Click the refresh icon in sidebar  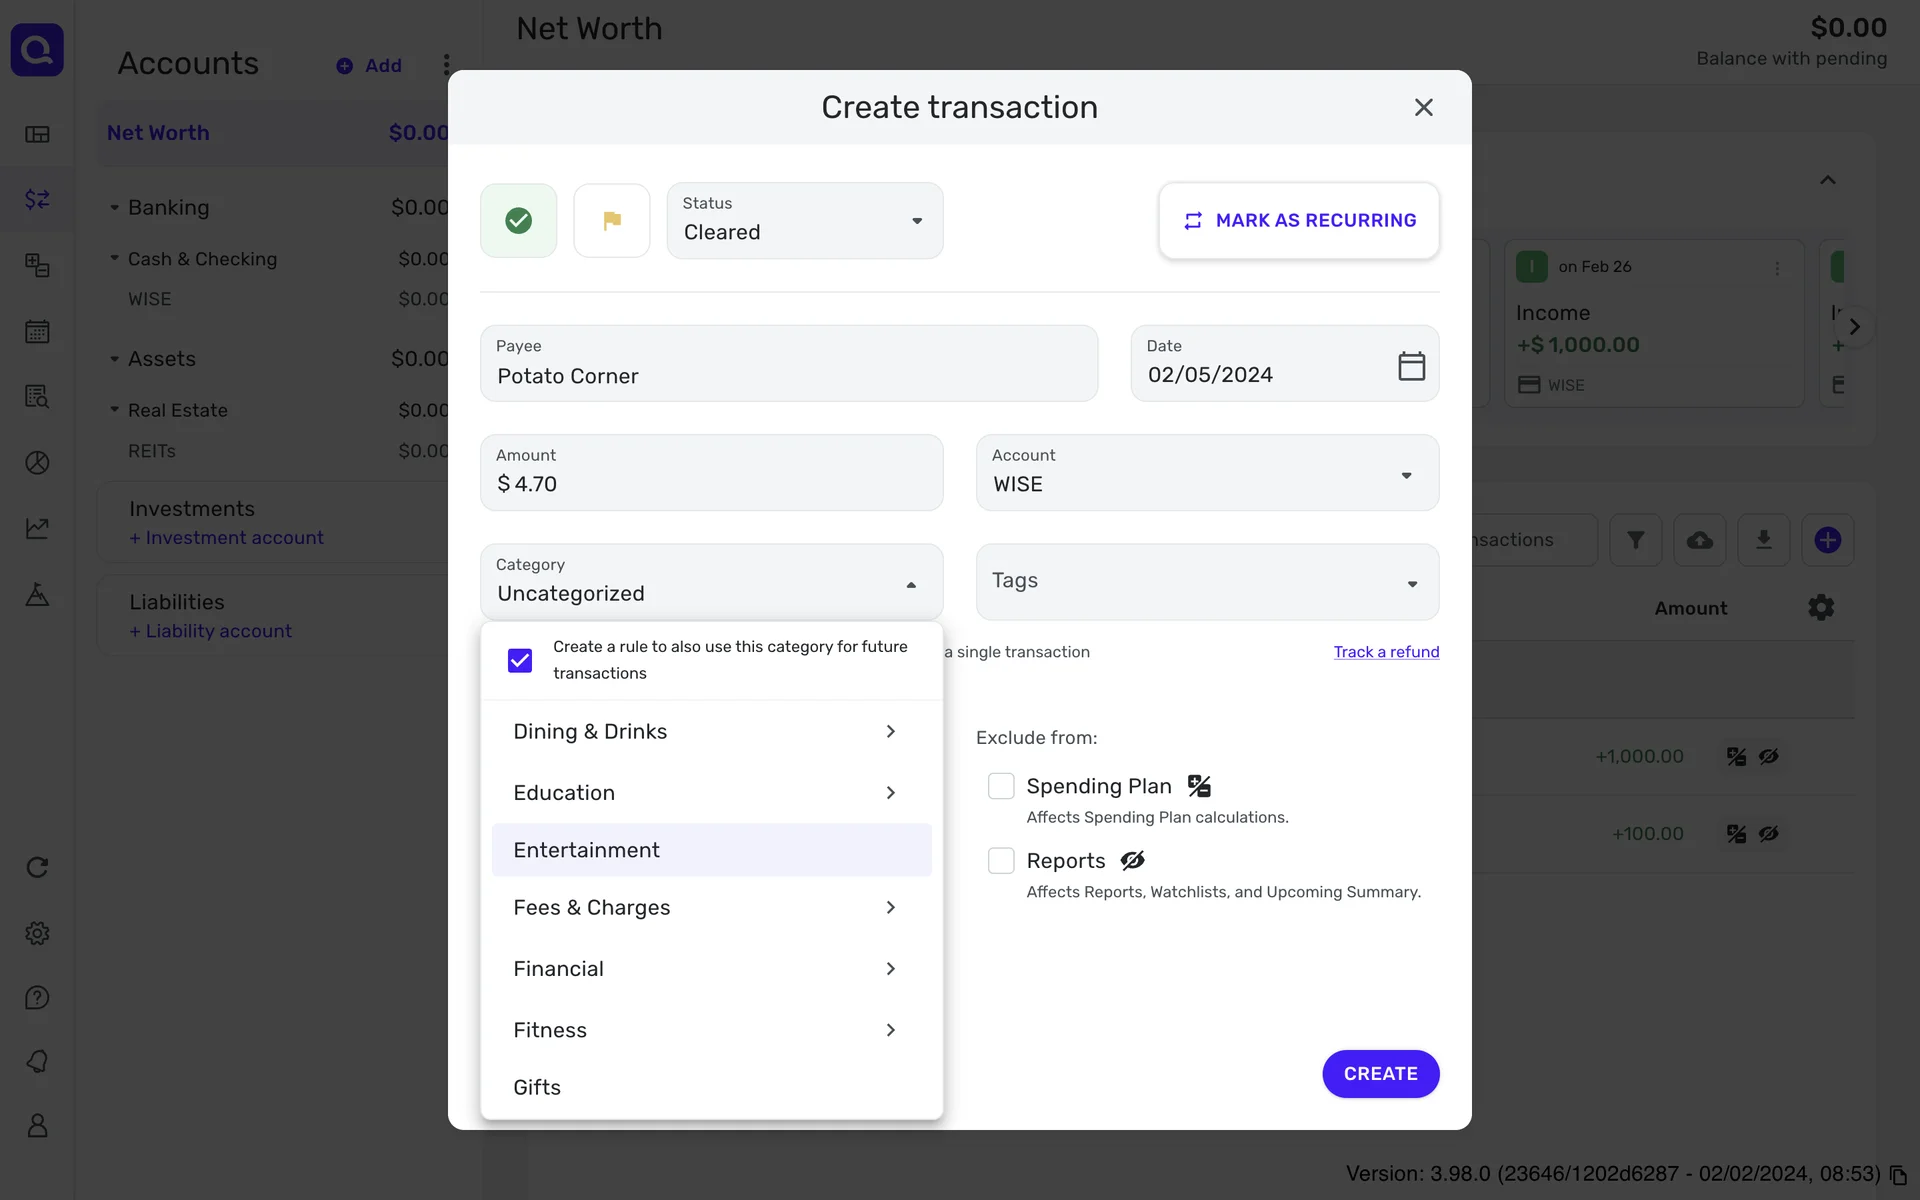tap(37, 867)
